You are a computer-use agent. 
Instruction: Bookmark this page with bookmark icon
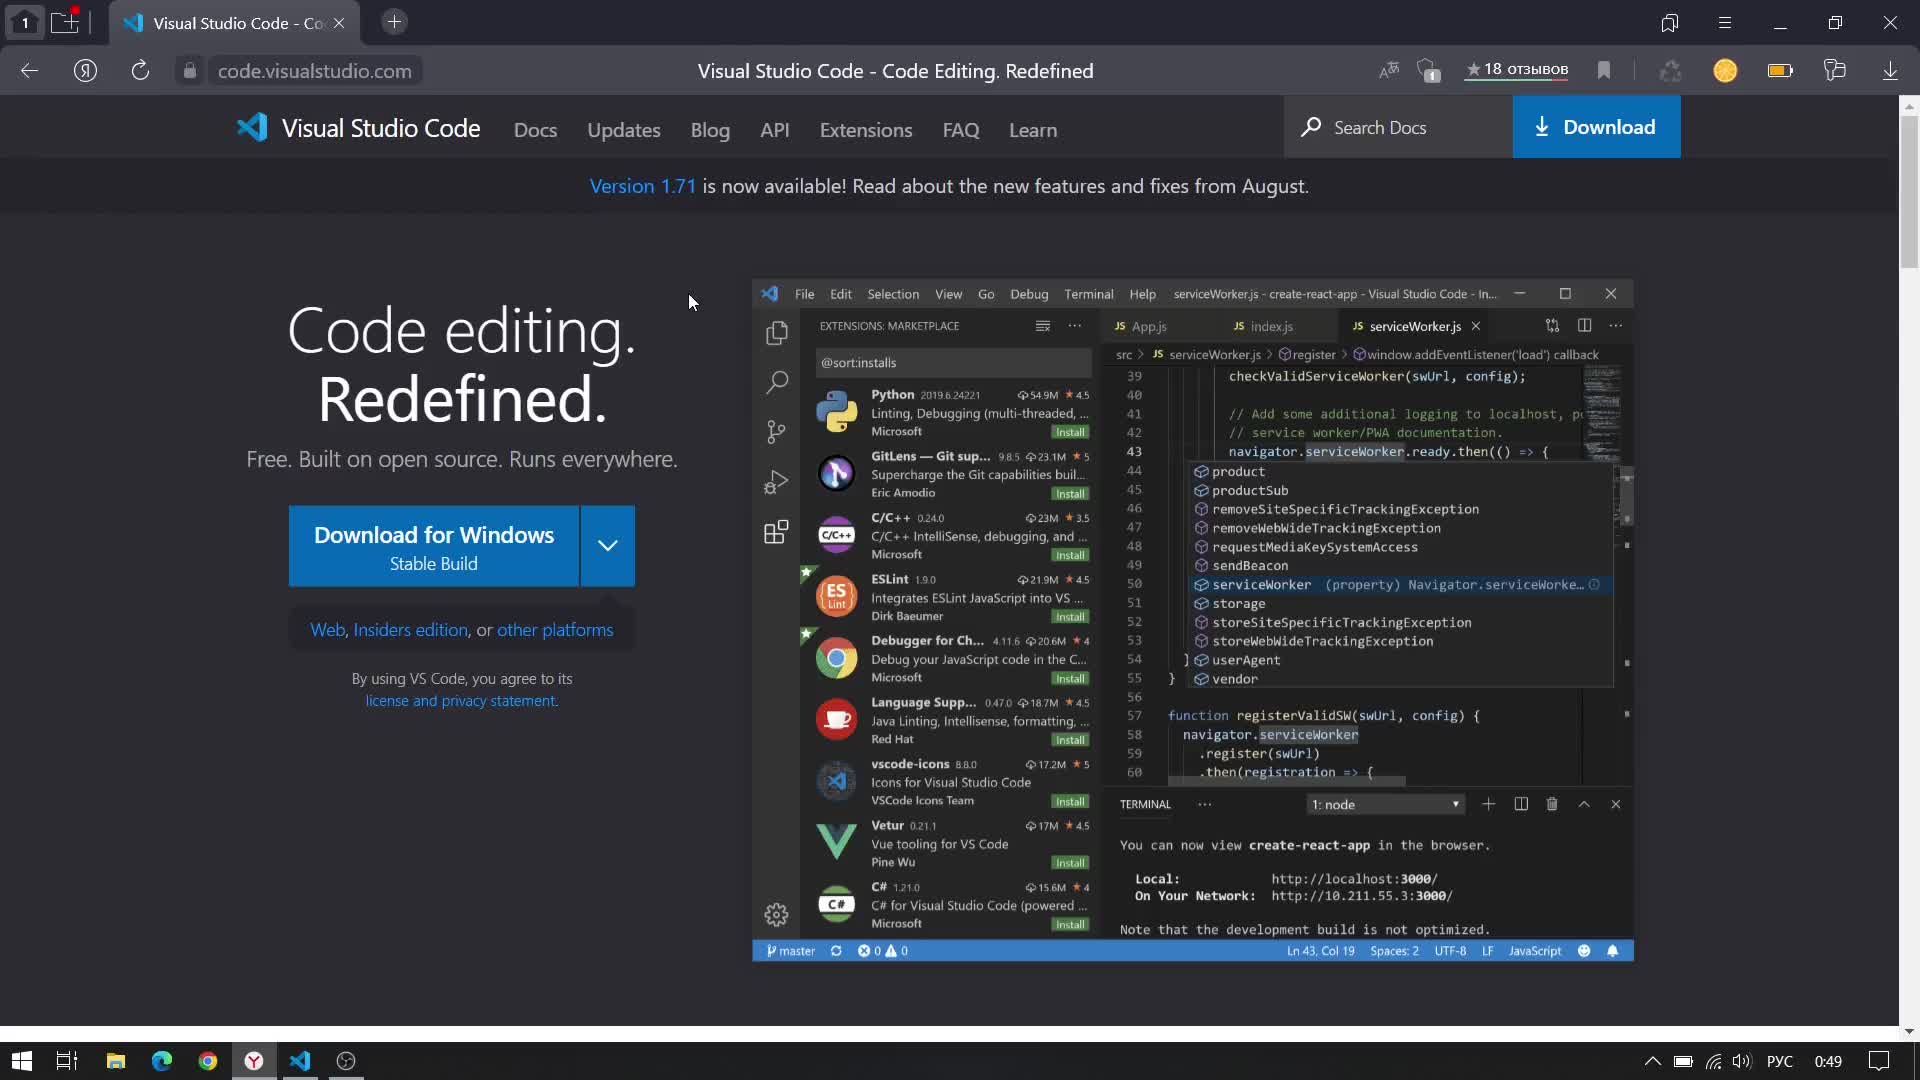(x=1604, y=70)
